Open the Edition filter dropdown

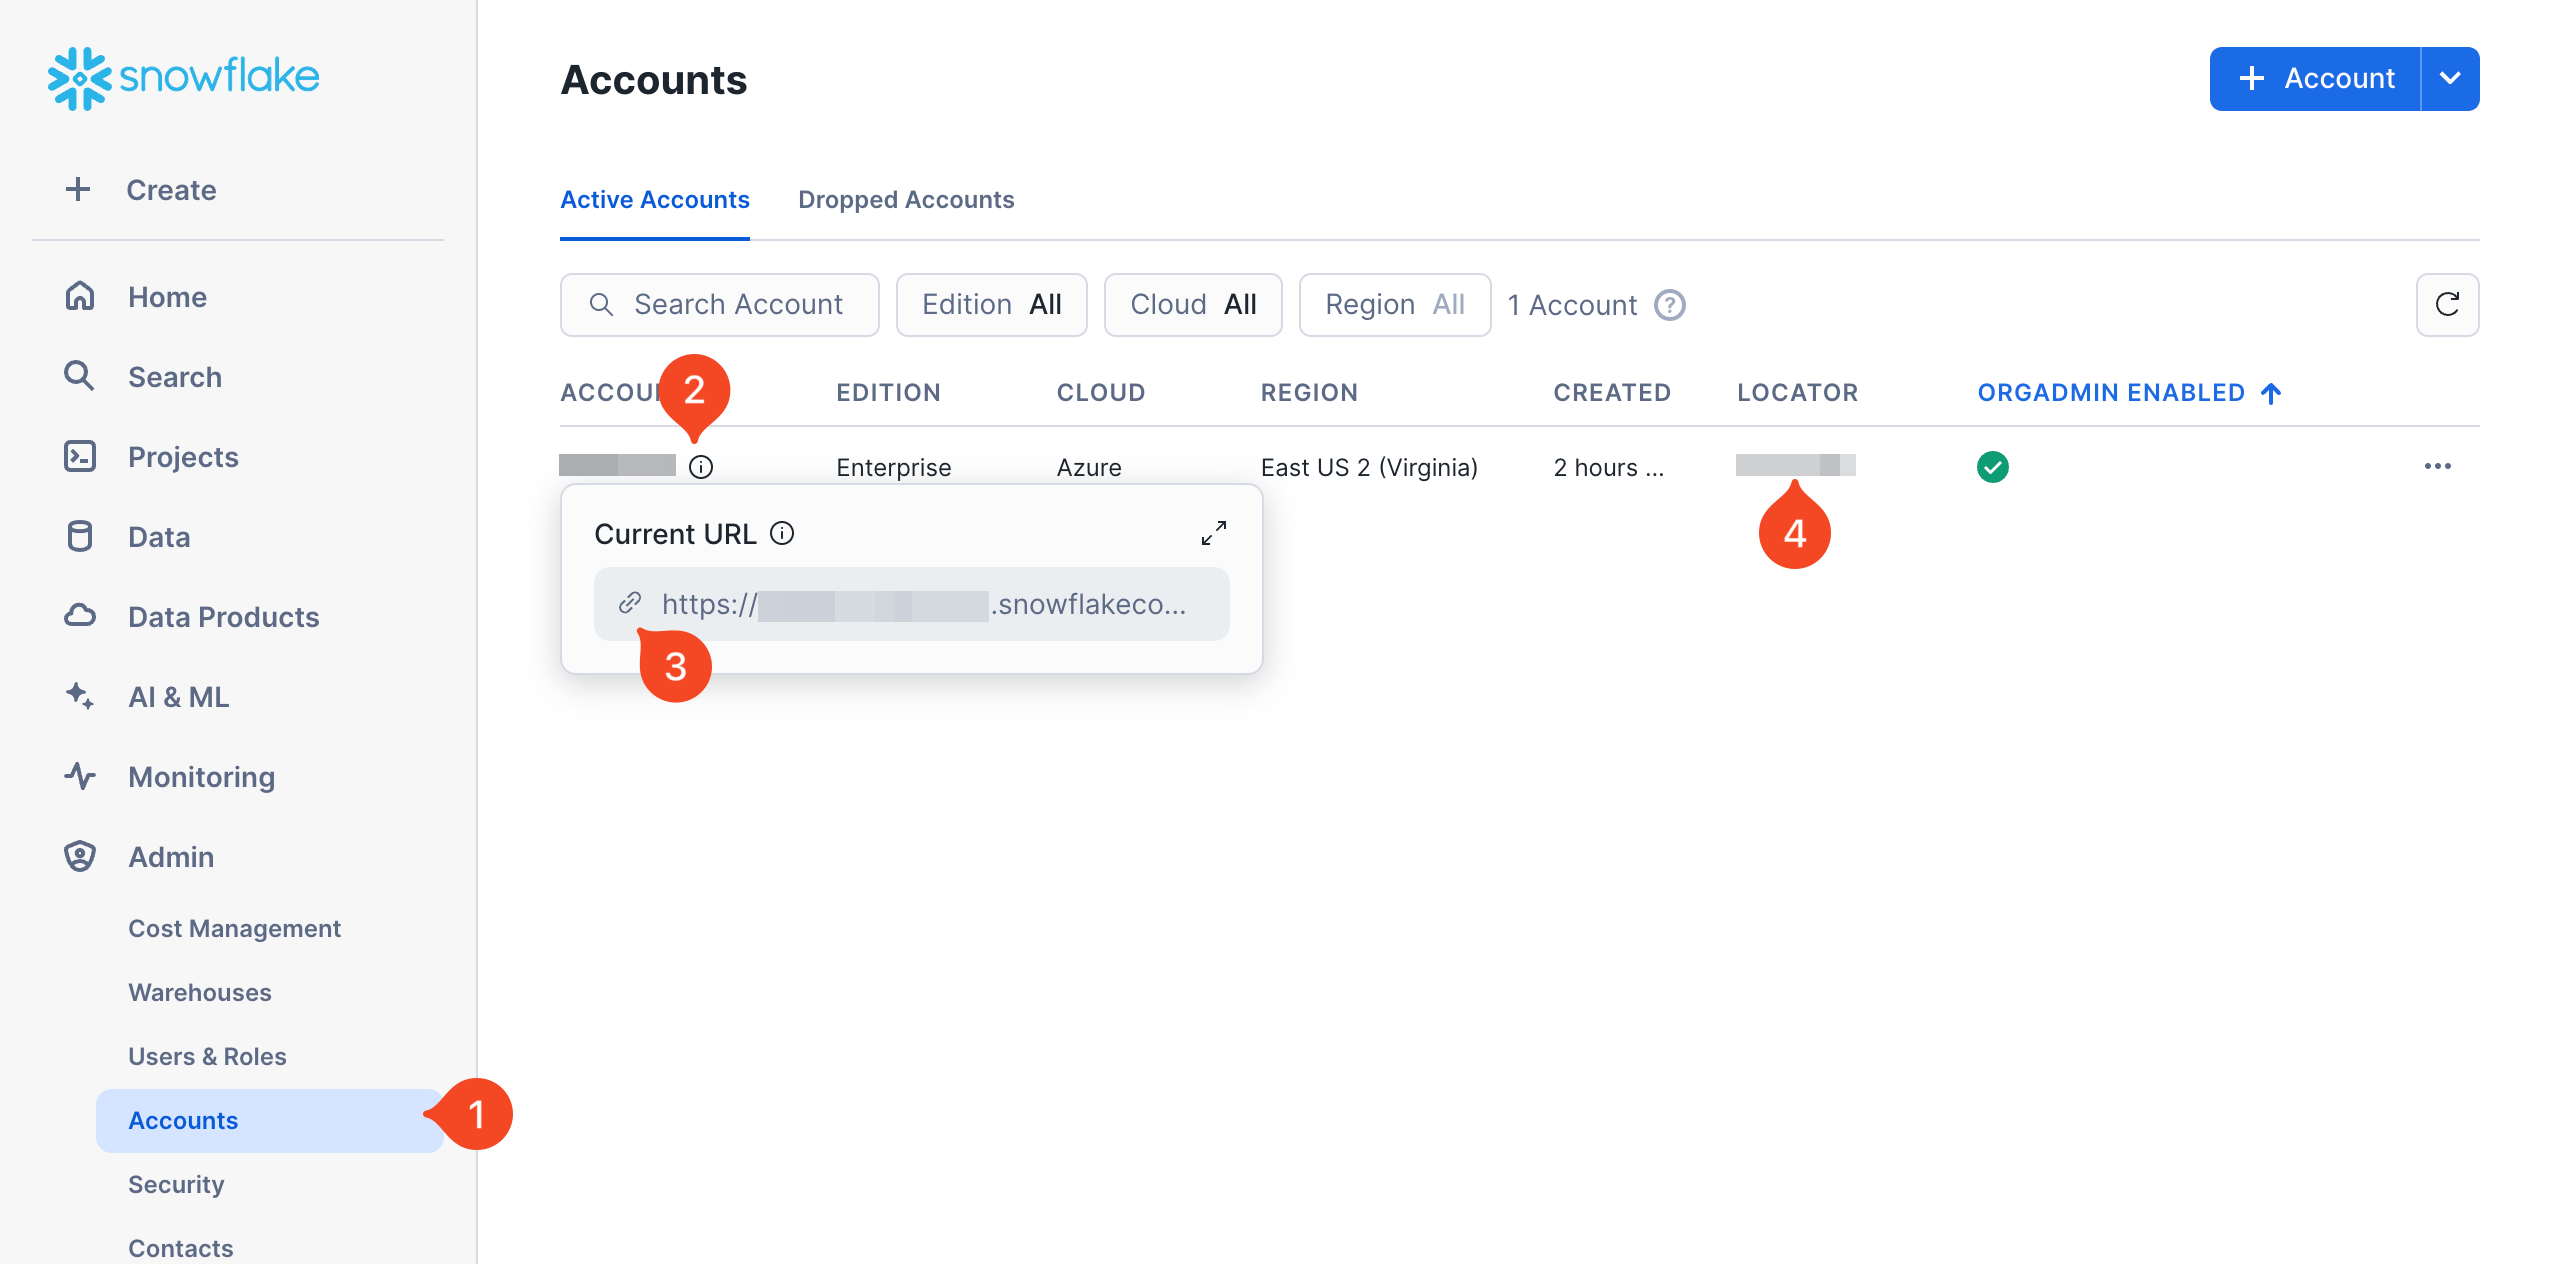[992, 305]
